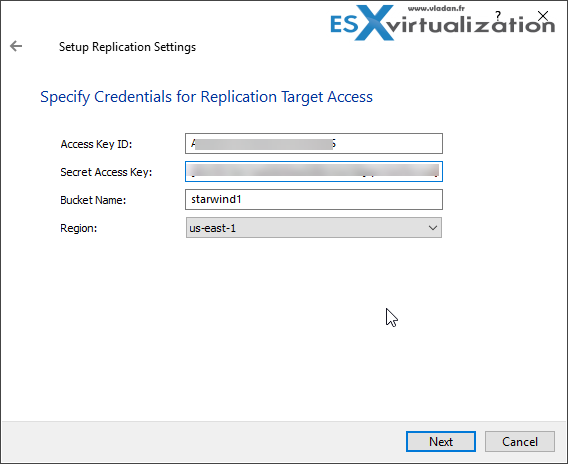The image size is (568, 464).
Task: Click the www.vladan.fr watermark text
Action: [436, 8]
